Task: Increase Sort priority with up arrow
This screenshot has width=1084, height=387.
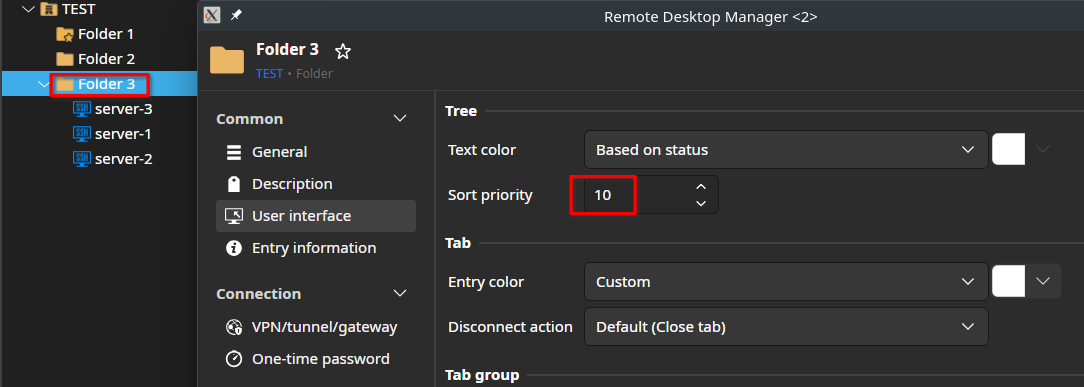Action: [x=701, y=187]
